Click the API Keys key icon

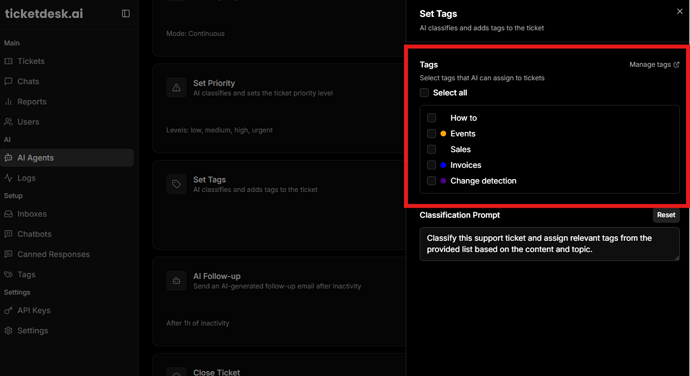click(8, 310)
